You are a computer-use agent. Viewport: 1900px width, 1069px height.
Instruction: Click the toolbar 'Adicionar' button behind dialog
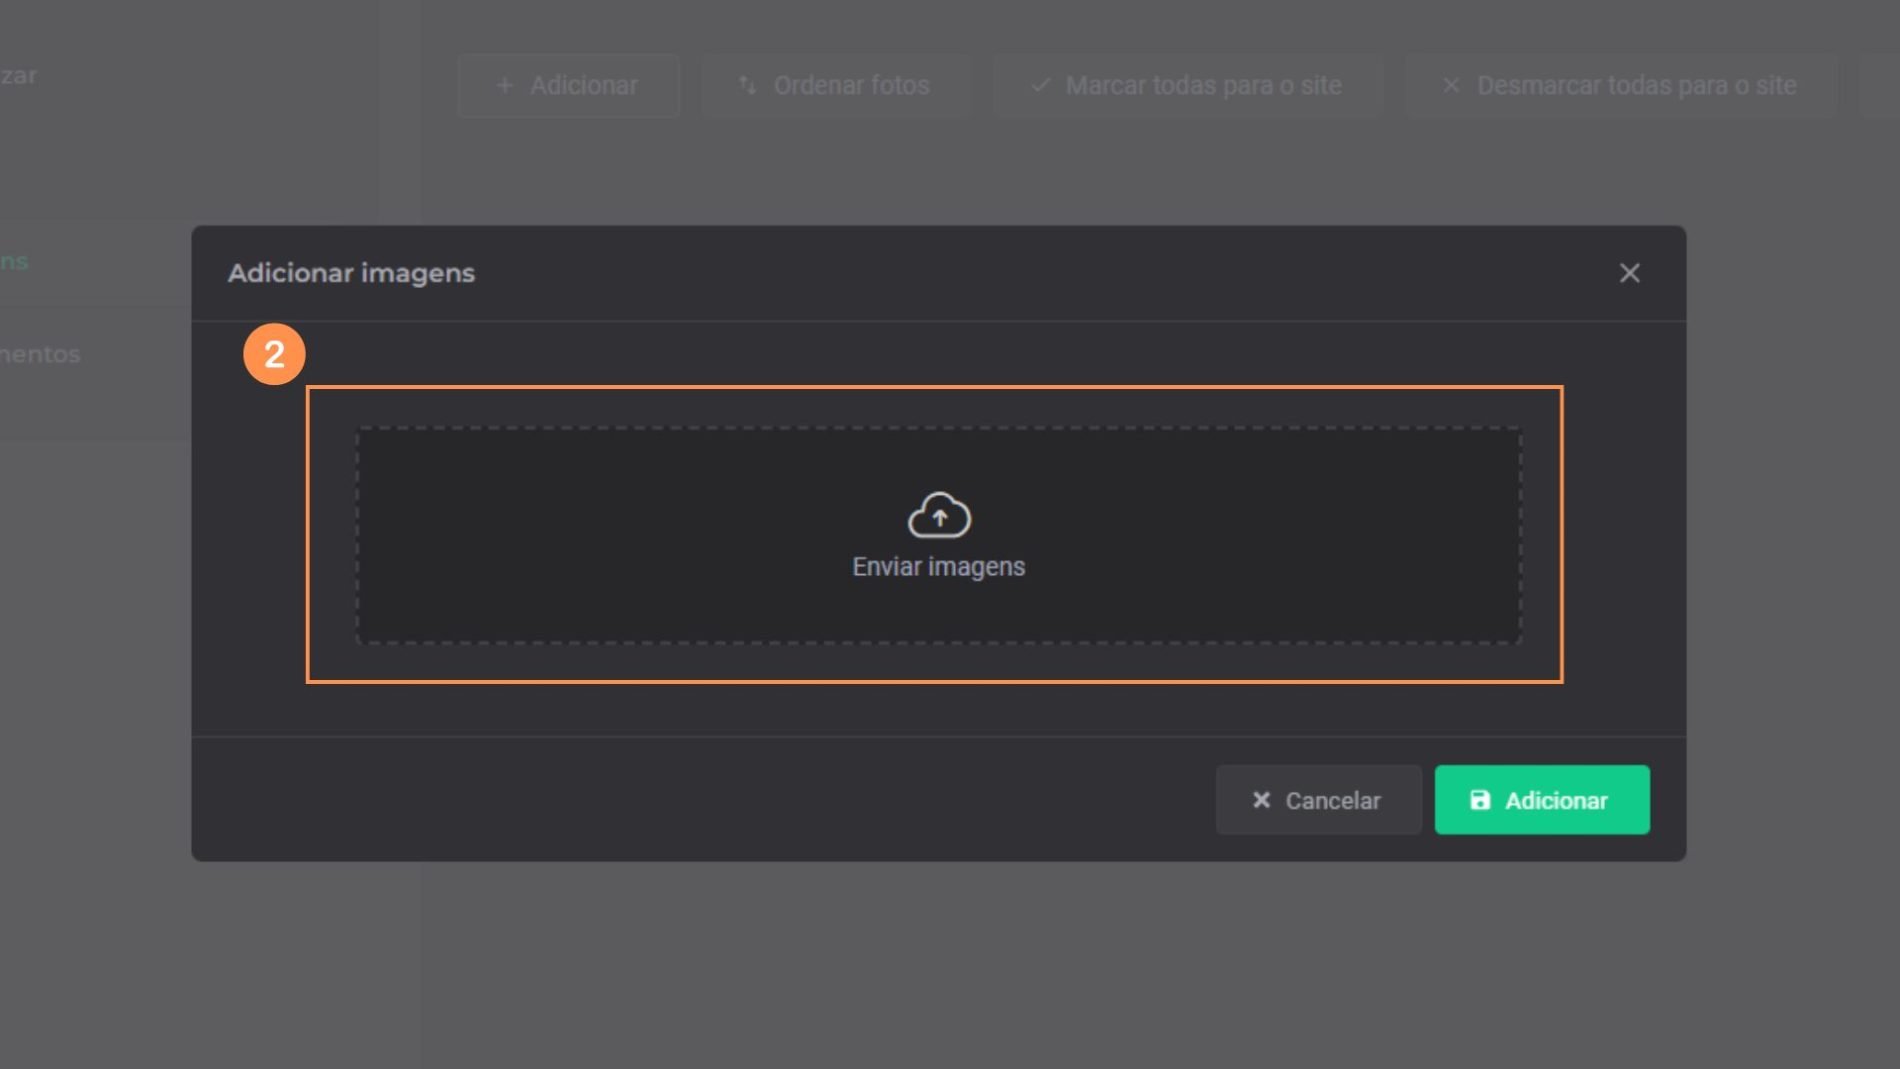[568, 86]
